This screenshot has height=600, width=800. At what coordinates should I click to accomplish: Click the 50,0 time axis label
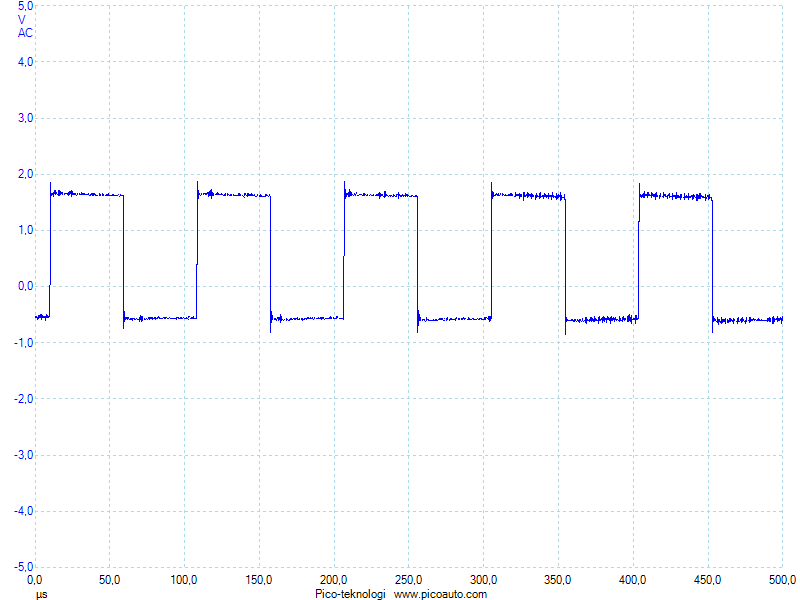click(x=109, y=580)
